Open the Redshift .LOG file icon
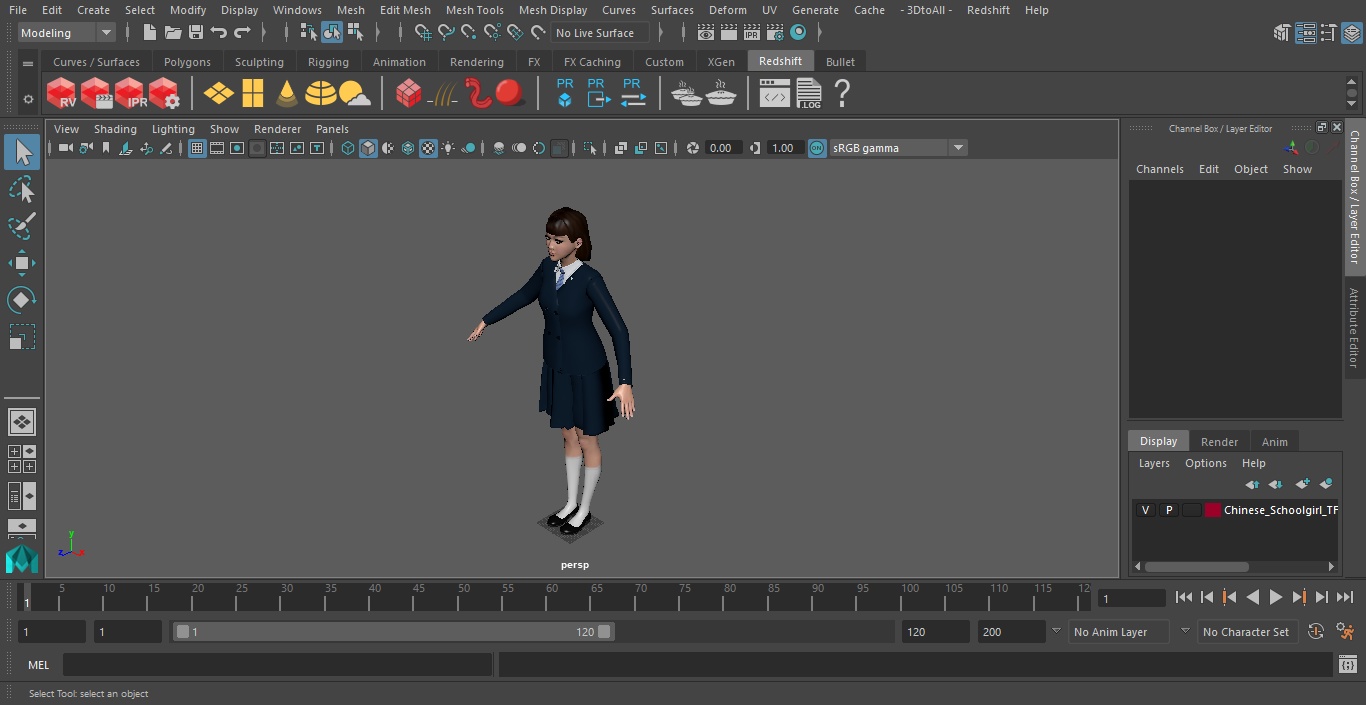The height and width of the screenshot is (705, 1366). (808, 94)
